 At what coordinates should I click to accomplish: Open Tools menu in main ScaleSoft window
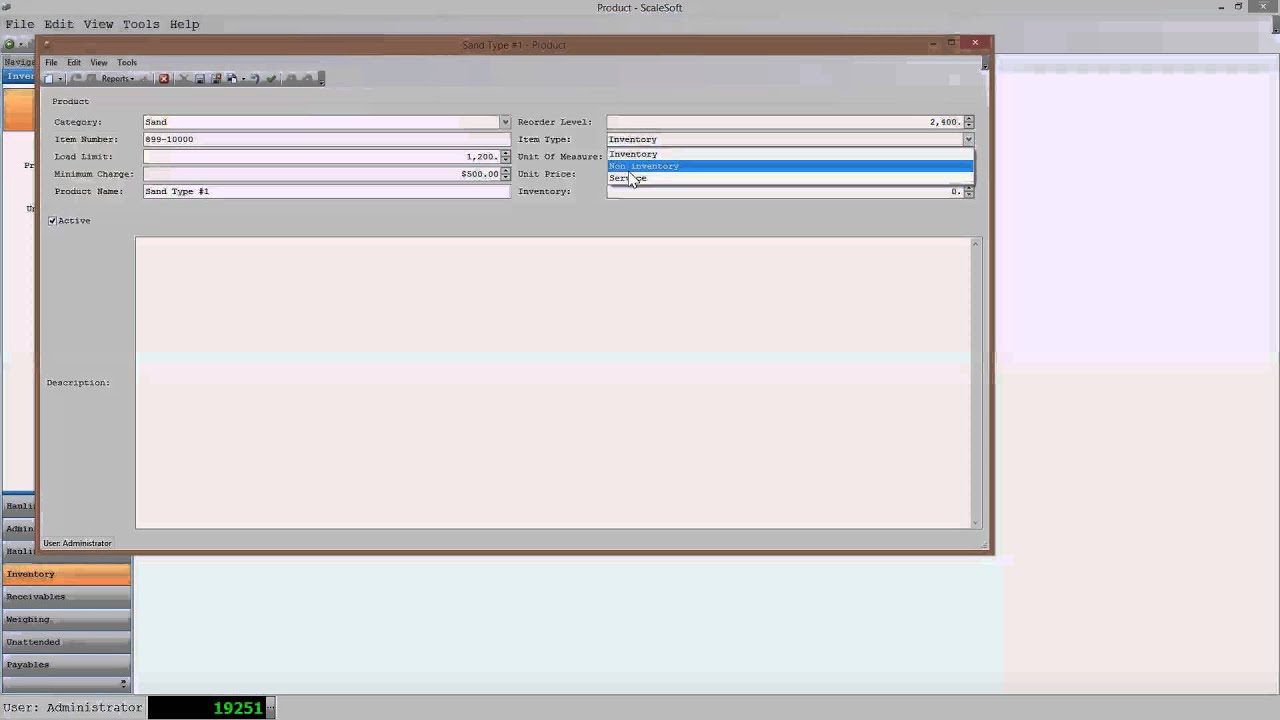tap(141, 24)
